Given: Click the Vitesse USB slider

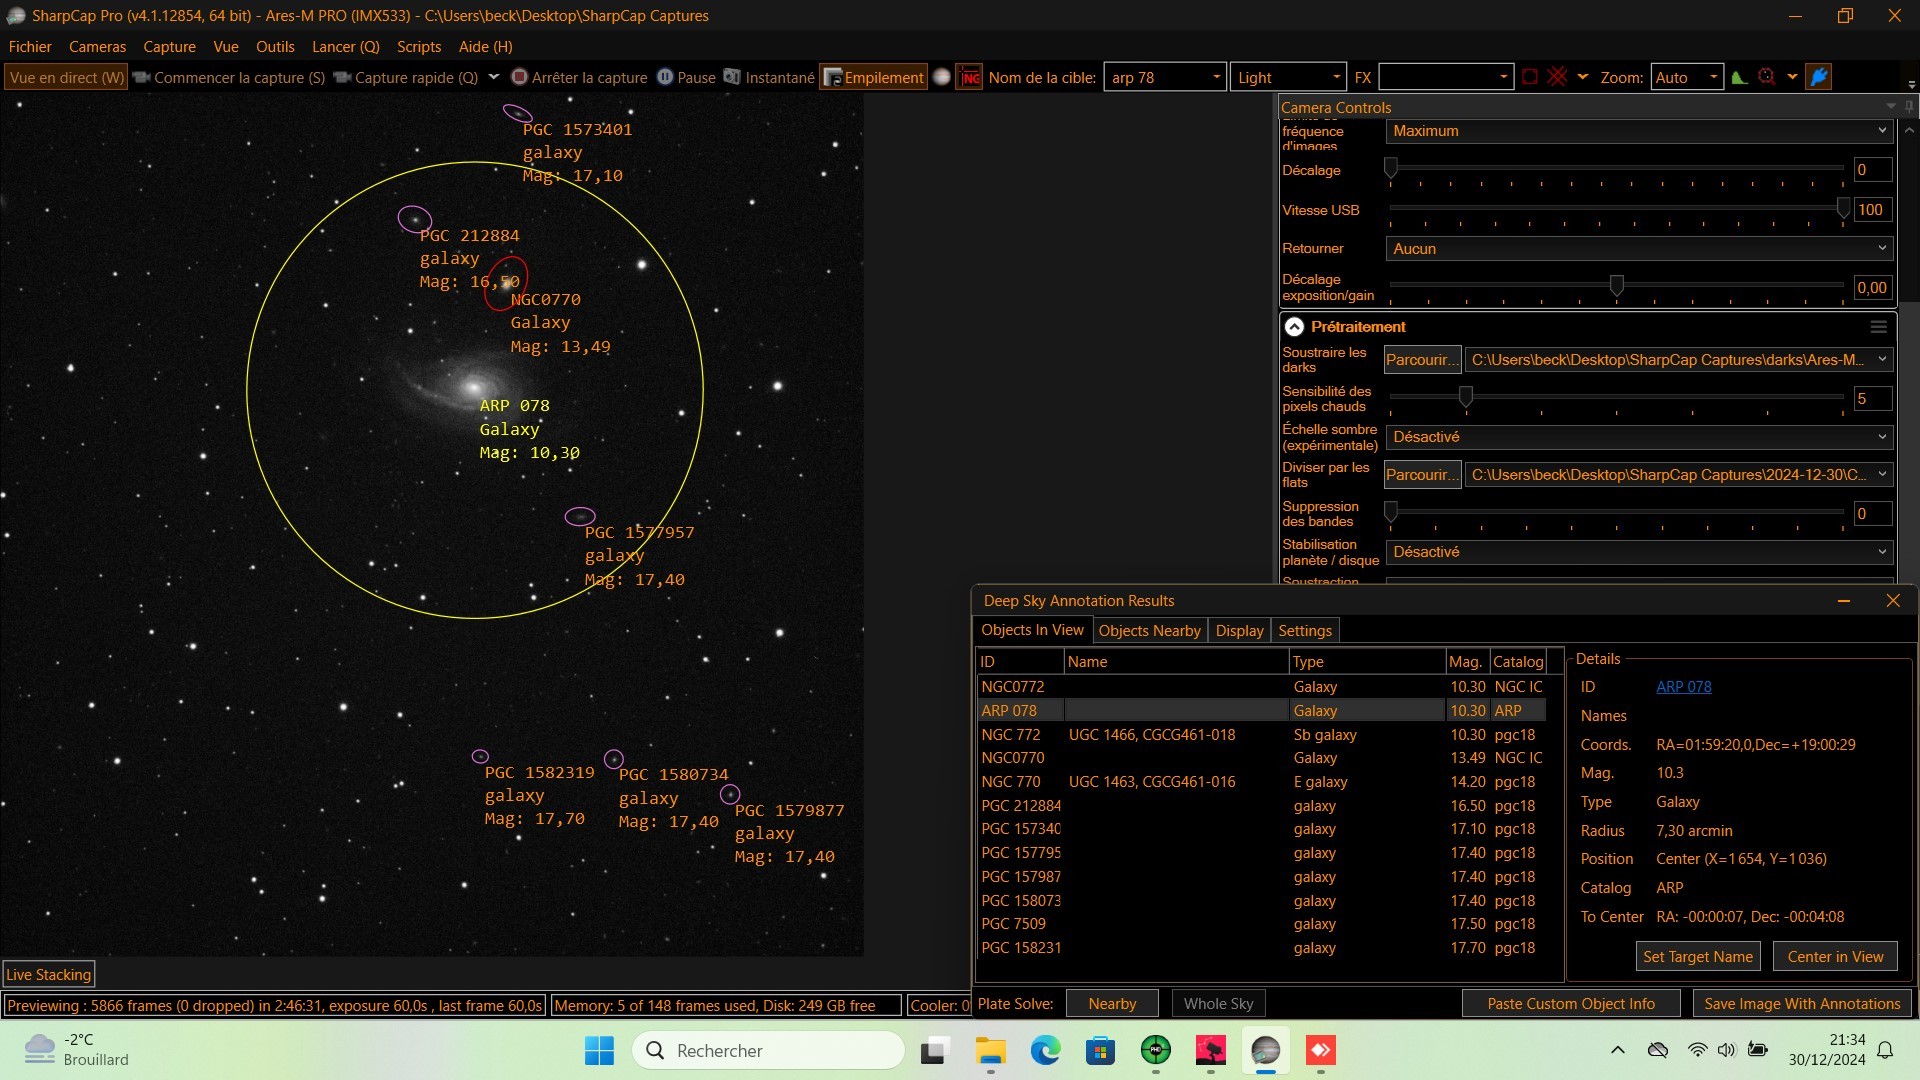Looking at the screenshot, I should pyautogui.click(x=1616, y=210).
